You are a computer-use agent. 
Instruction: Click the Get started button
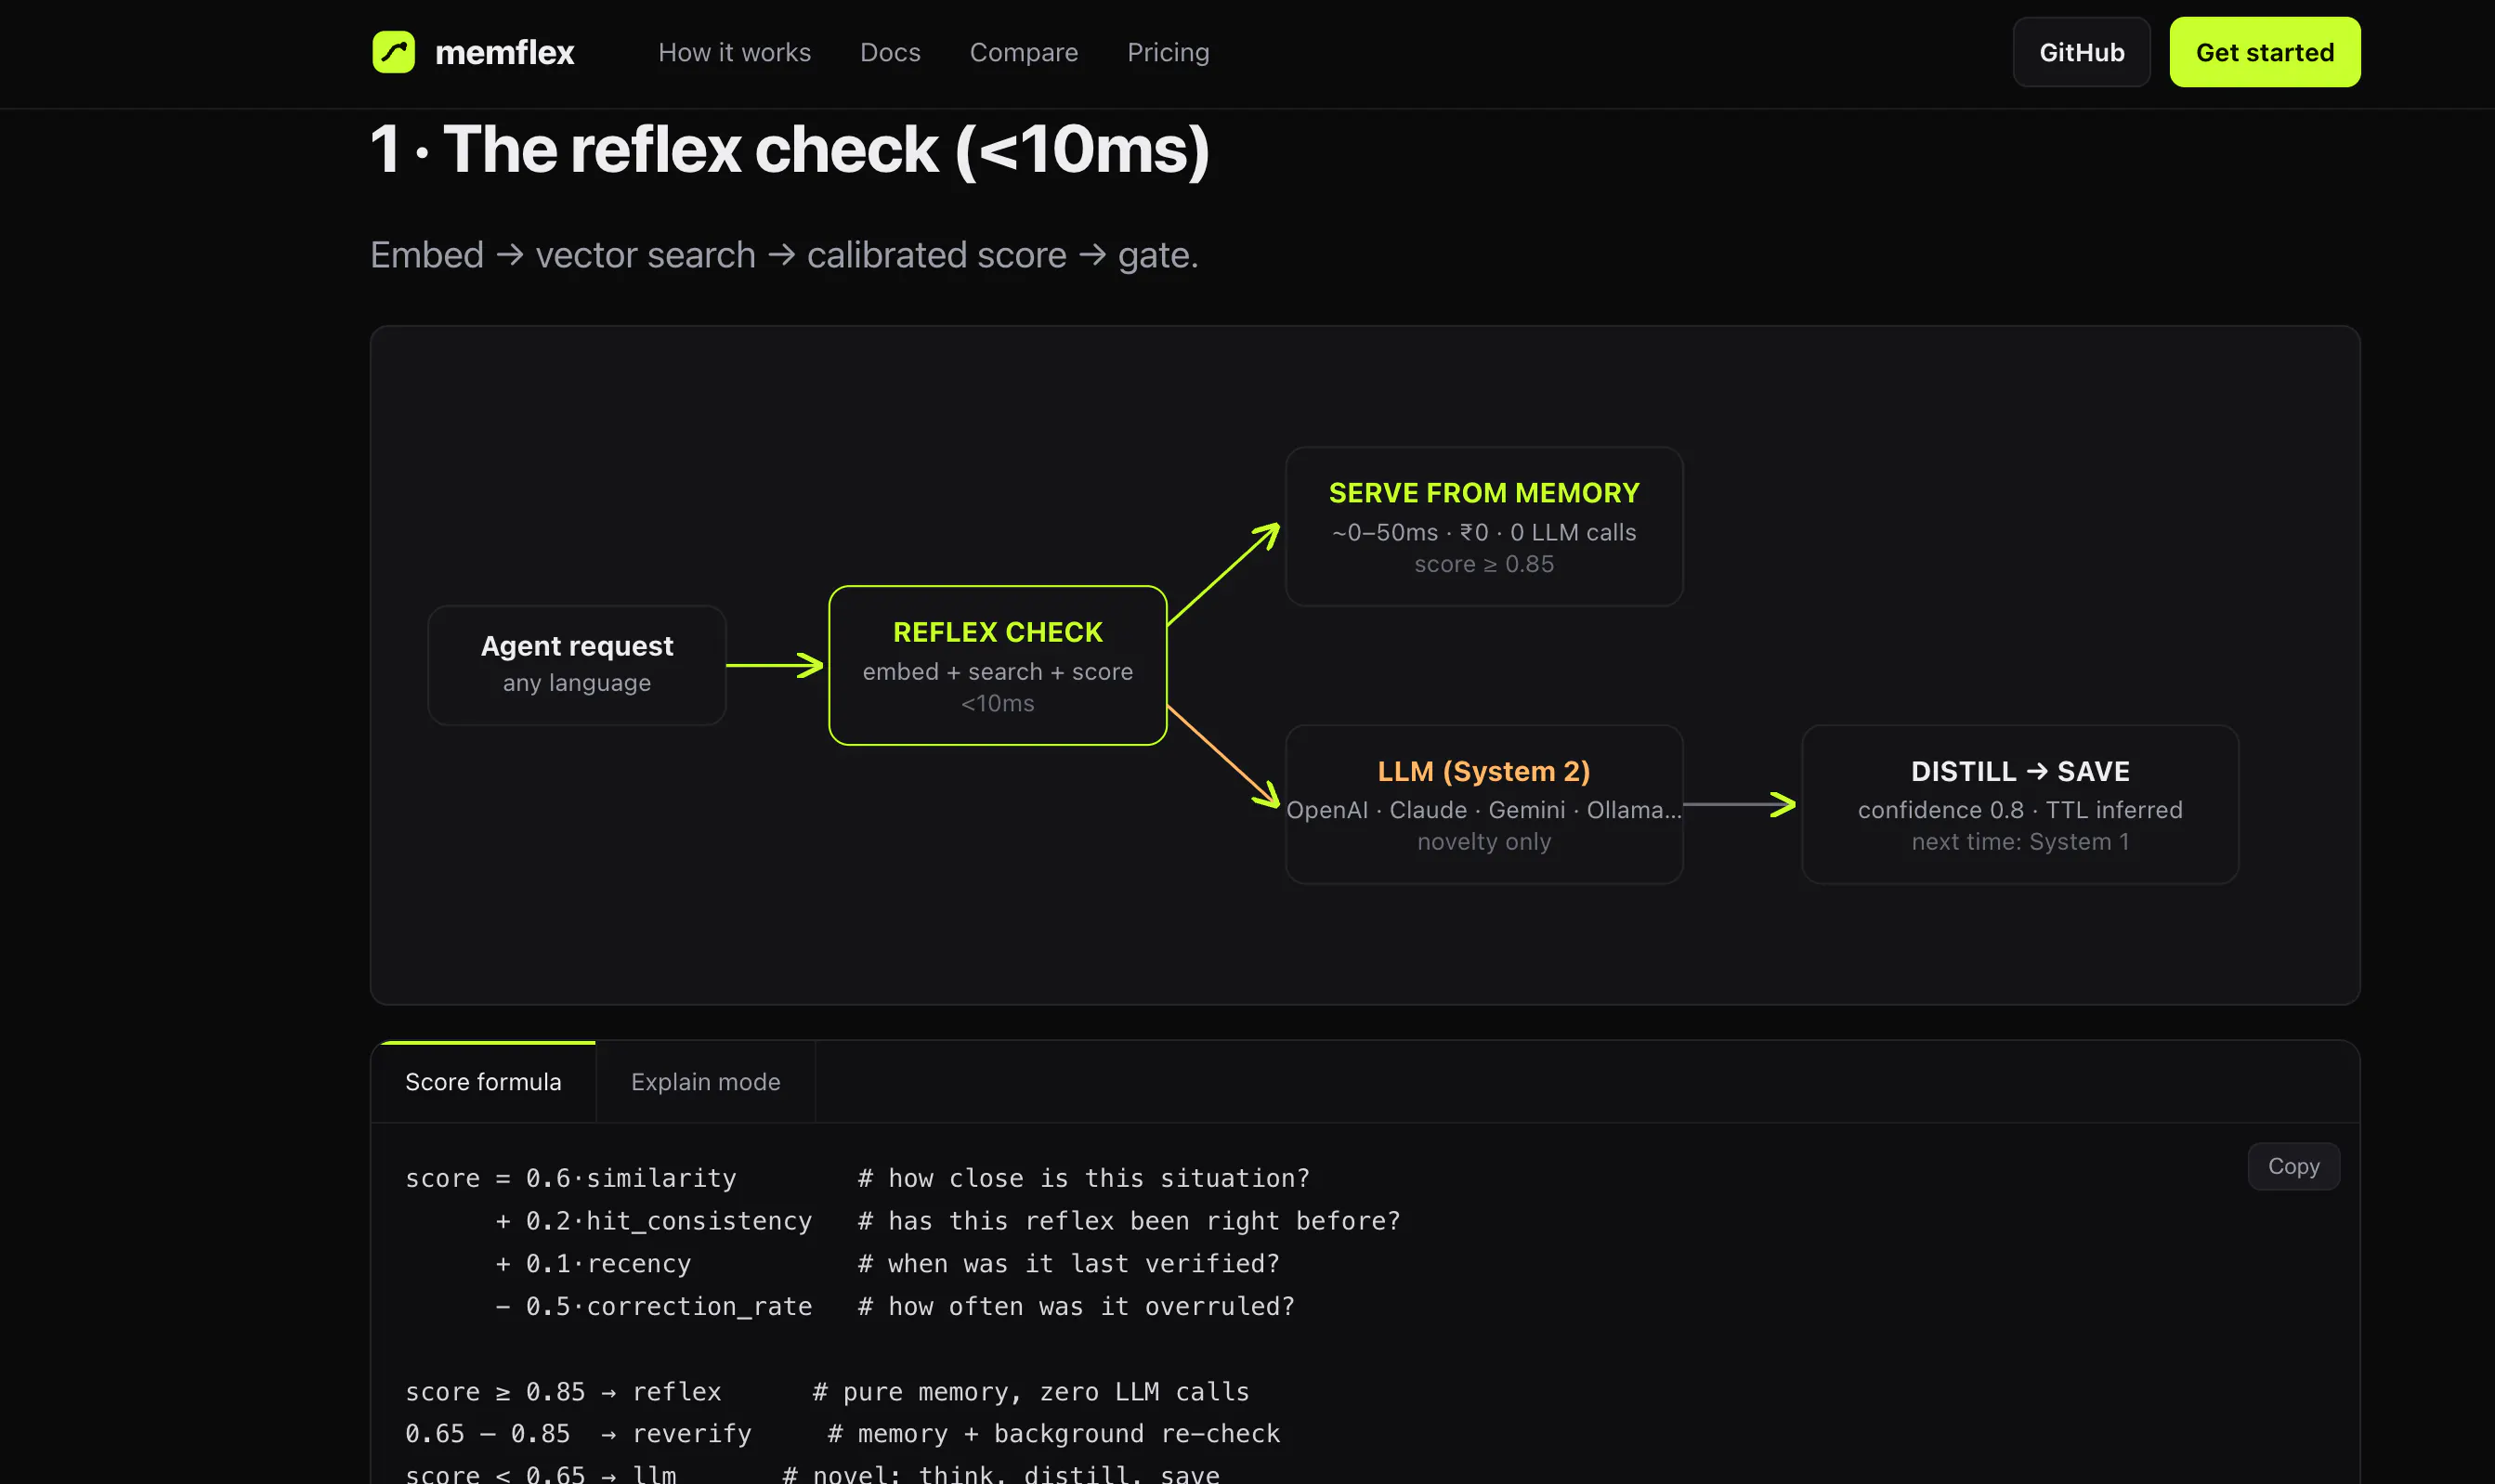coord(2264,52)
